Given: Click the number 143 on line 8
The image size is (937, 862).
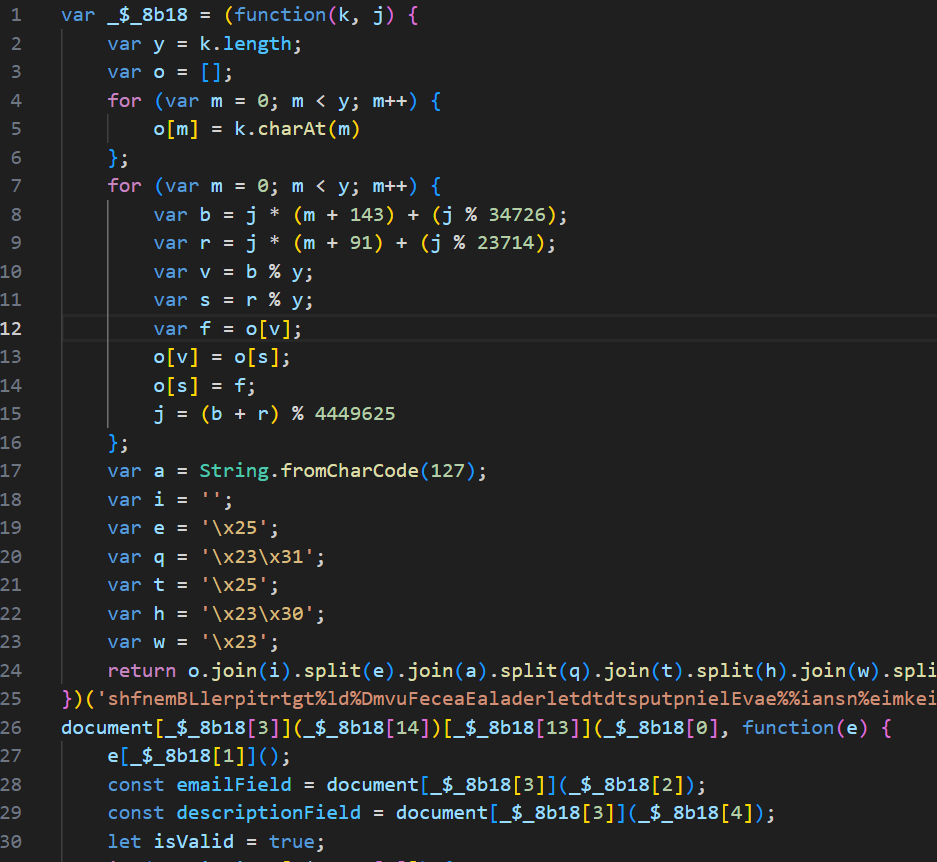Looking at the screenshot, I should [x=367, y=215].
